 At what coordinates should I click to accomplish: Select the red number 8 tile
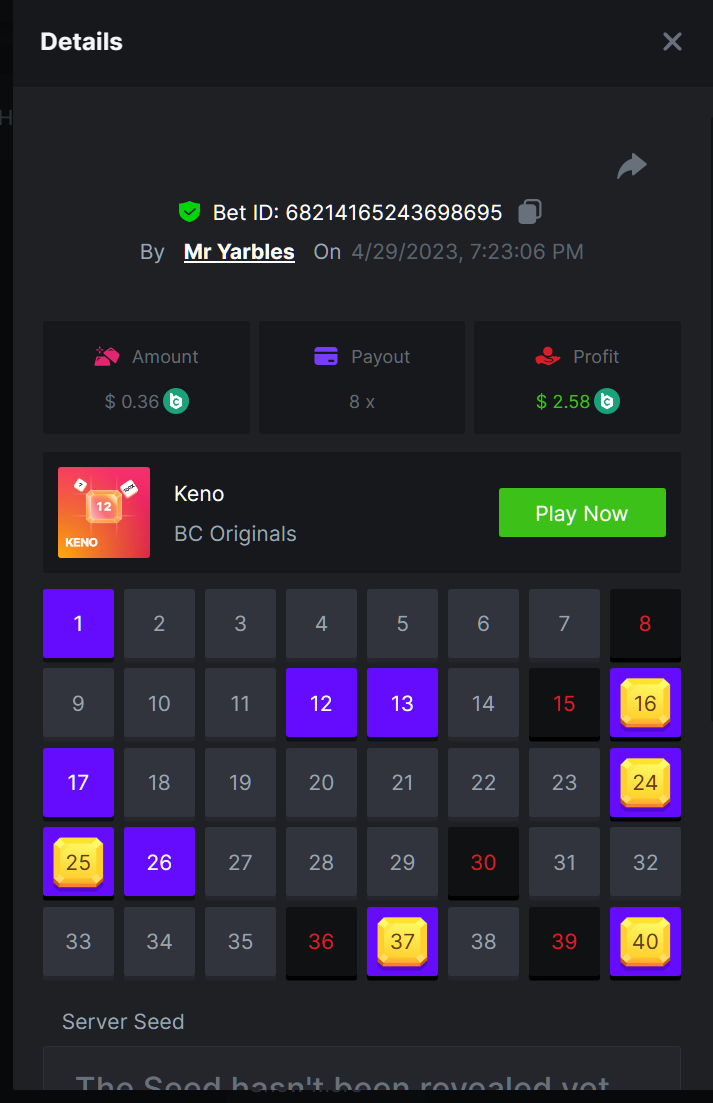coord(645,624)
